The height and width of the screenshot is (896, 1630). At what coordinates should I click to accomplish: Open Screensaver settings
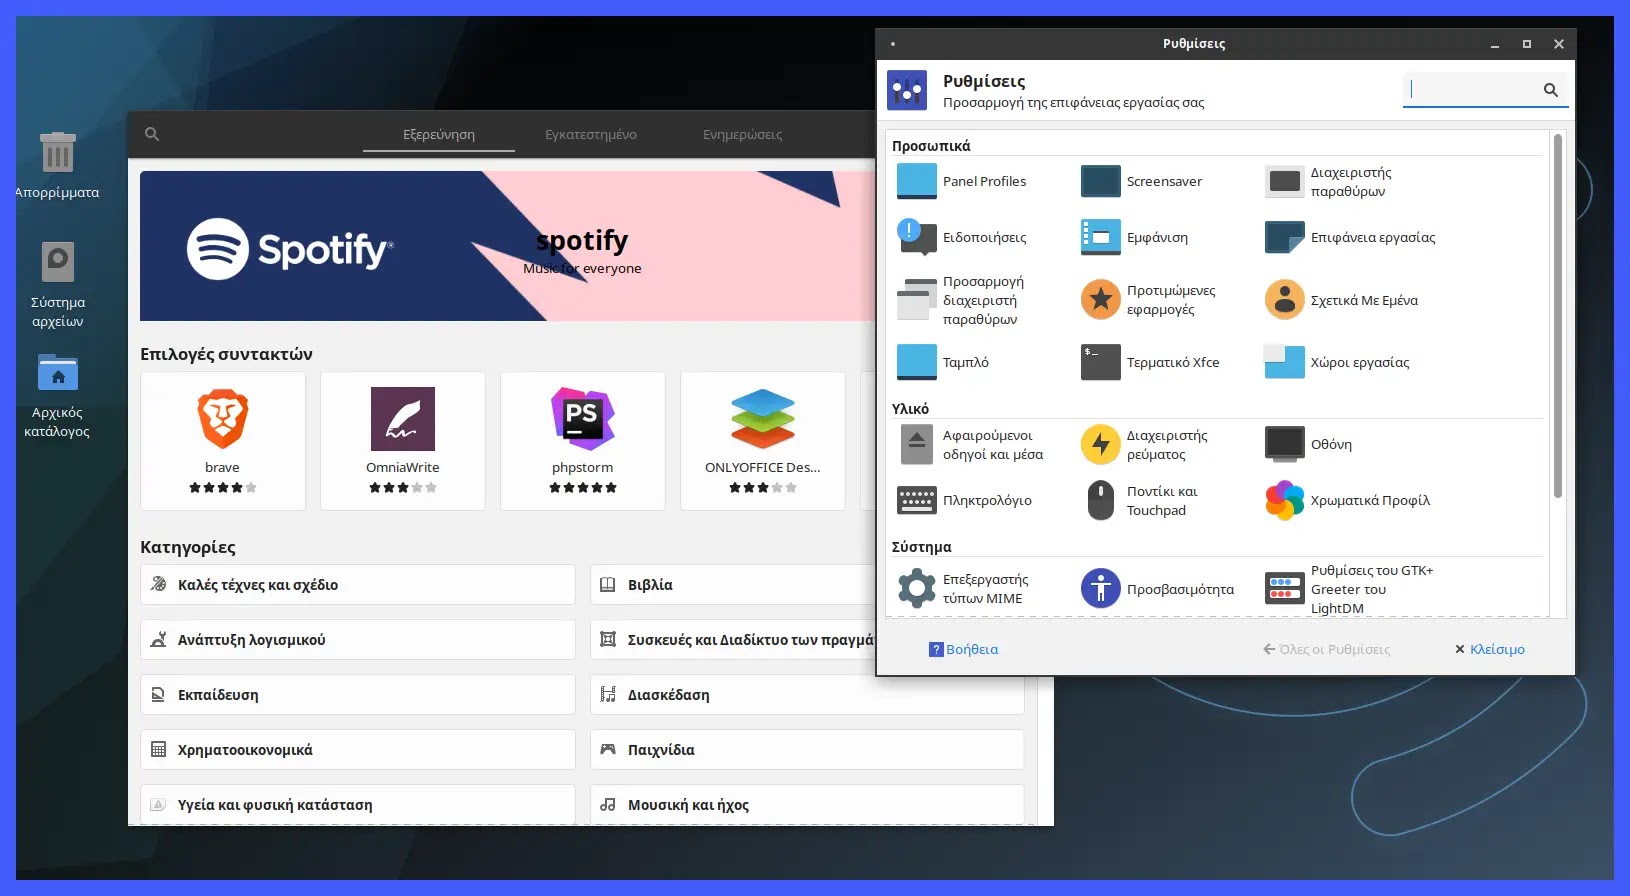[x=1142, y=181]
